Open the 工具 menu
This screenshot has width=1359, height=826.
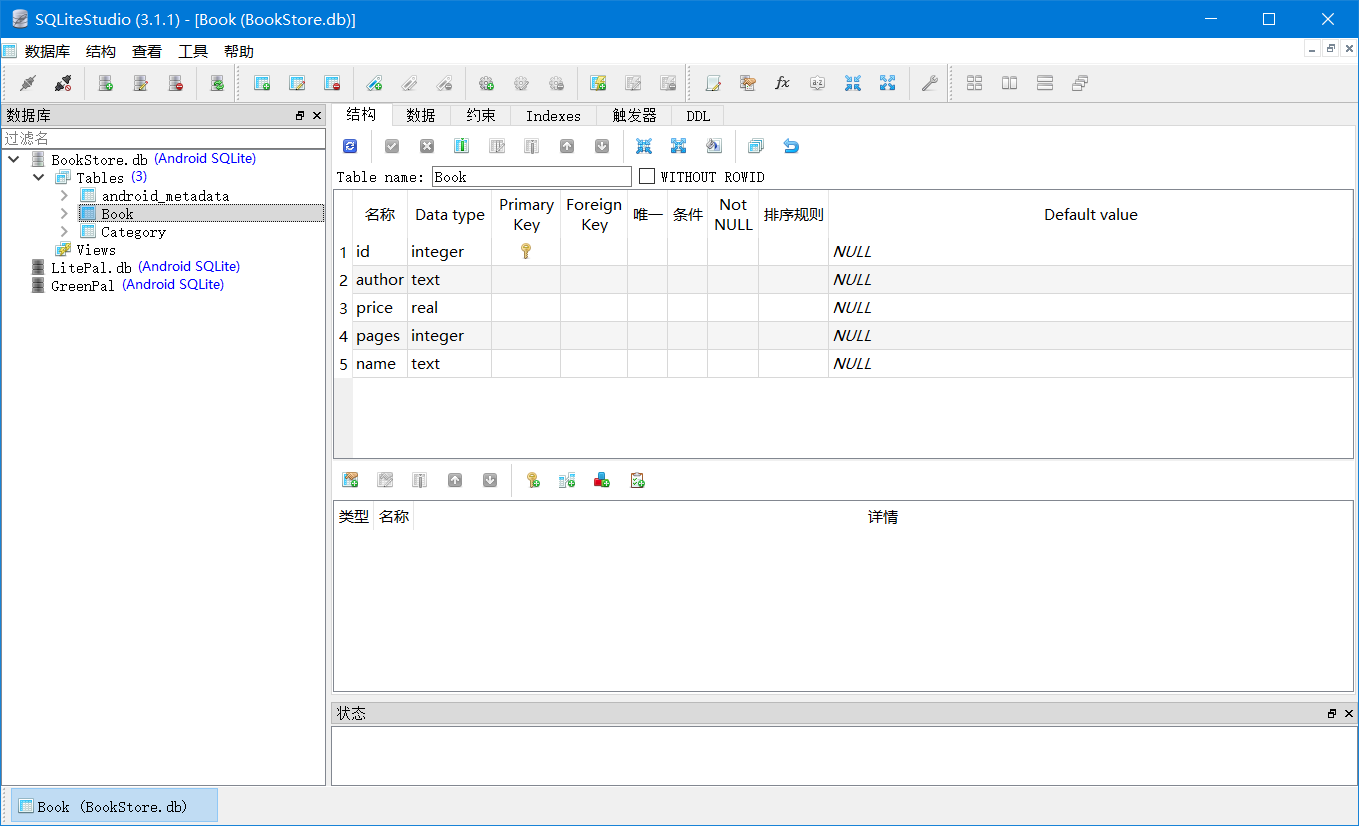(193, 52)
